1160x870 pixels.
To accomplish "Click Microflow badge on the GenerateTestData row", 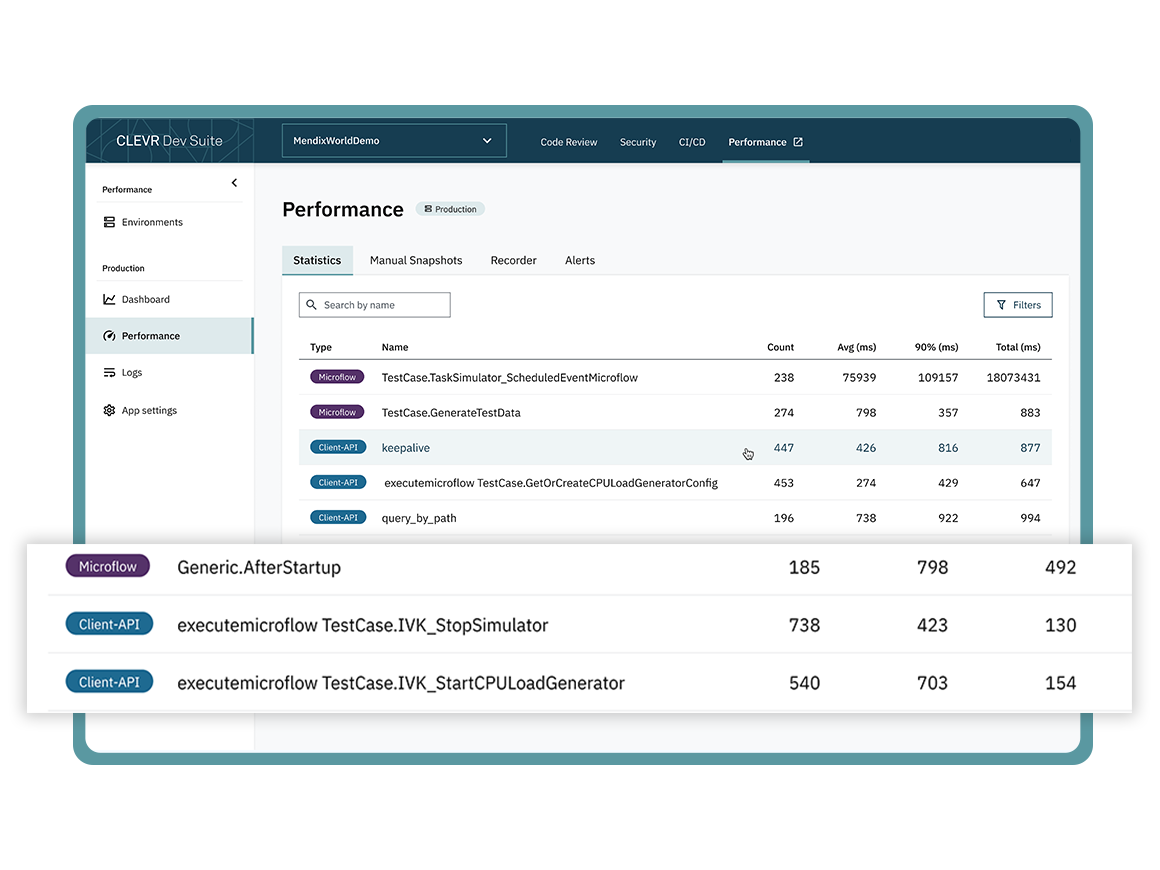I will coord(337,412).
